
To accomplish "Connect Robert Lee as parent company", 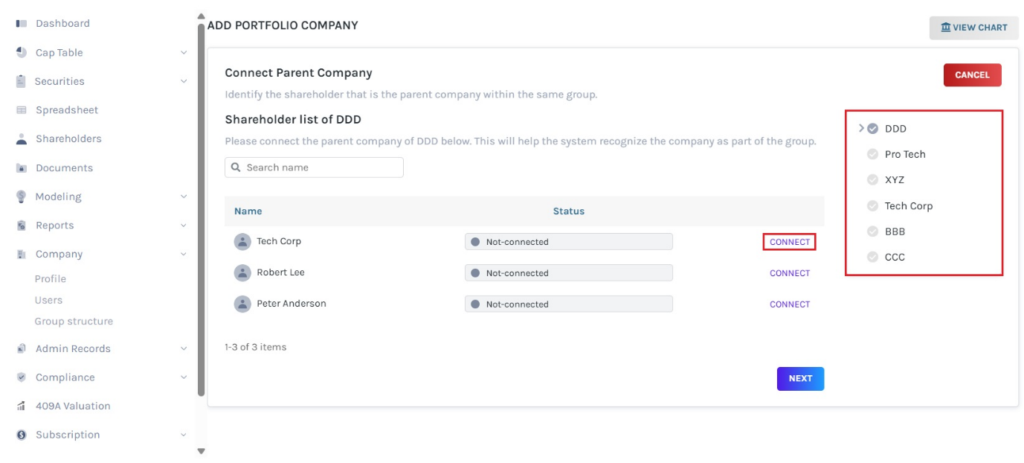I will [x=789, y=273].
